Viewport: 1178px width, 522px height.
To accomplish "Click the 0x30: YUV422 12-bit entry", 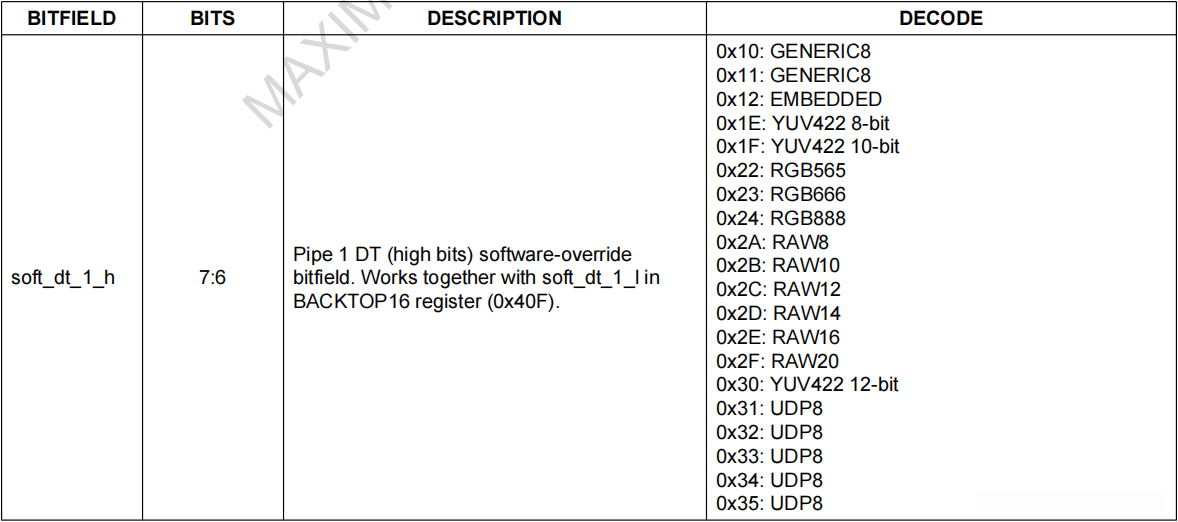I will [808, 385].
